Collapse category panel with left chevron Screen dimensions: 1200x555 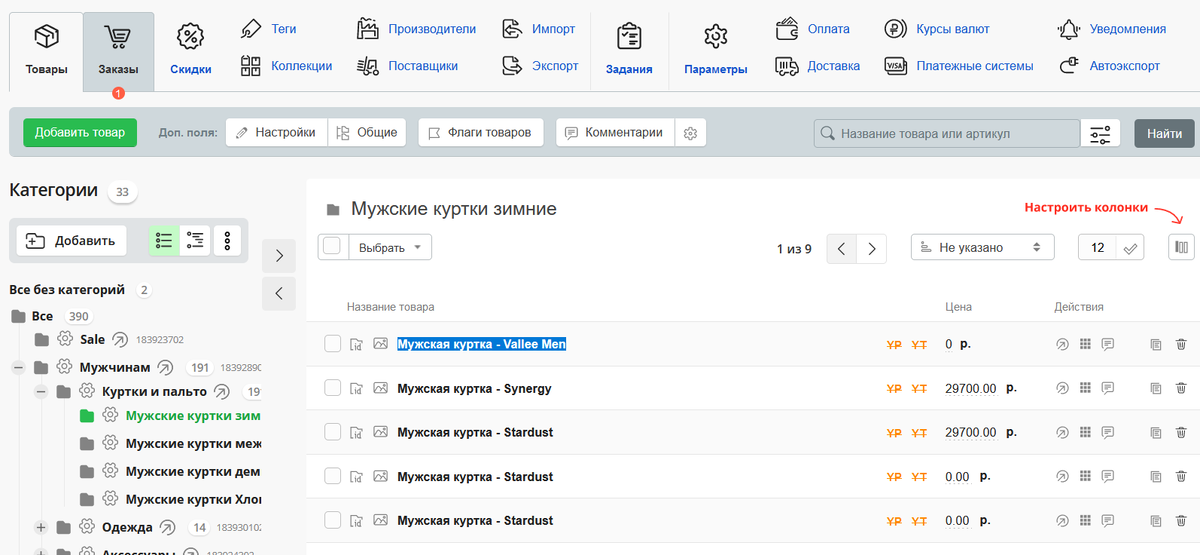(279, 294)
